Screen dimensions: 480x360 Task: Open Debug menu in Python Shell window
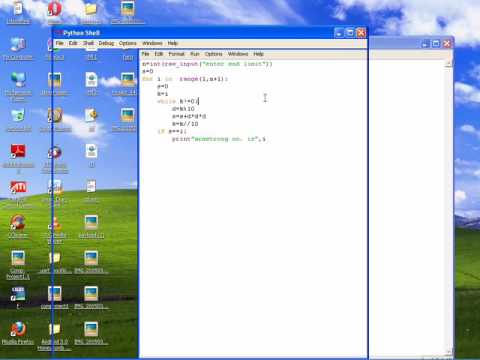click(x=106, y=43)
